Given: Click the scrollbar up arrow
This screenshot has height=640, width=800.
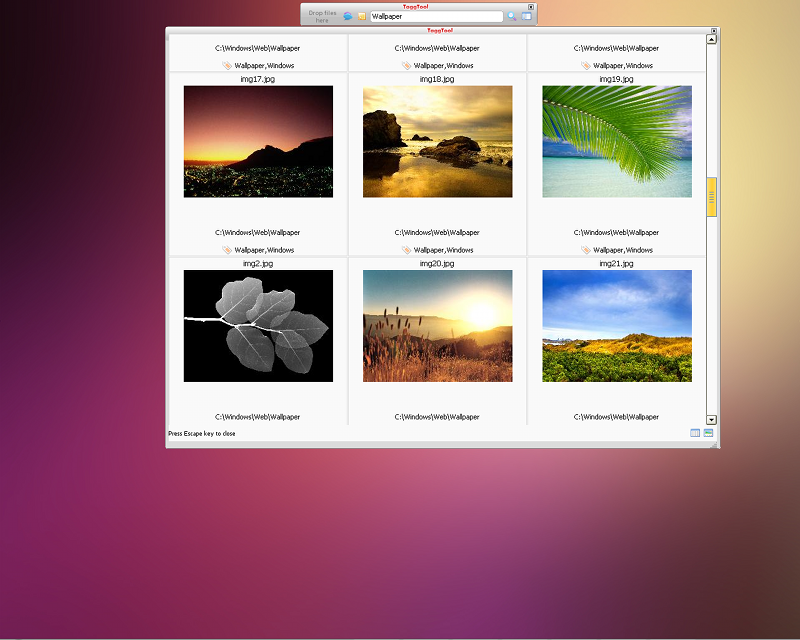Looking at the screenshot, I should pyautogui.click(x=712, y=39).
